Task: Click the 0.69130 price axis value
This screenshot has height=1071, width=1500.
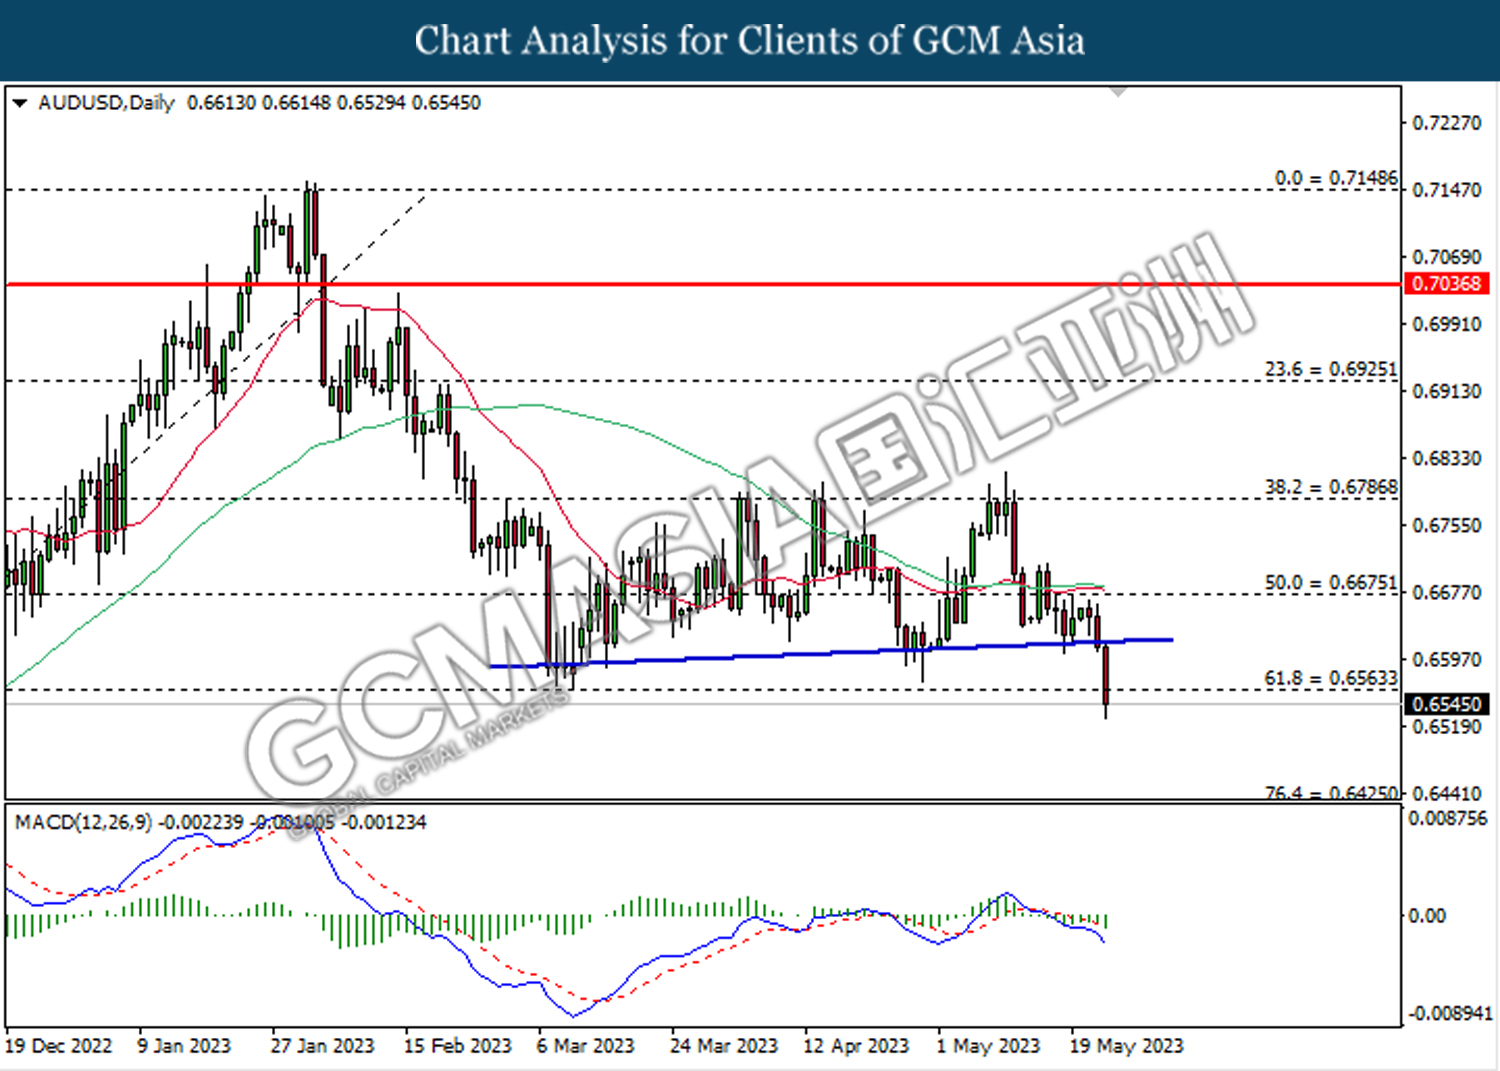Action: click(1446, 391)
